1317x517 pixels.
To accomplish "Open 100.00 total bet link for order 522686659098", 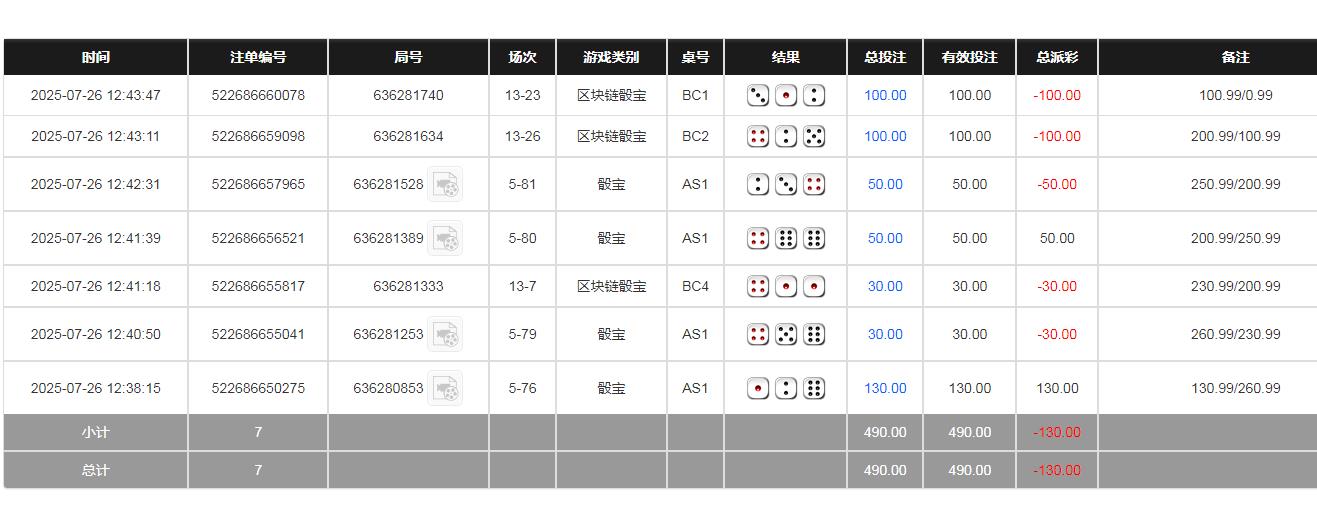I will (885, 136).
